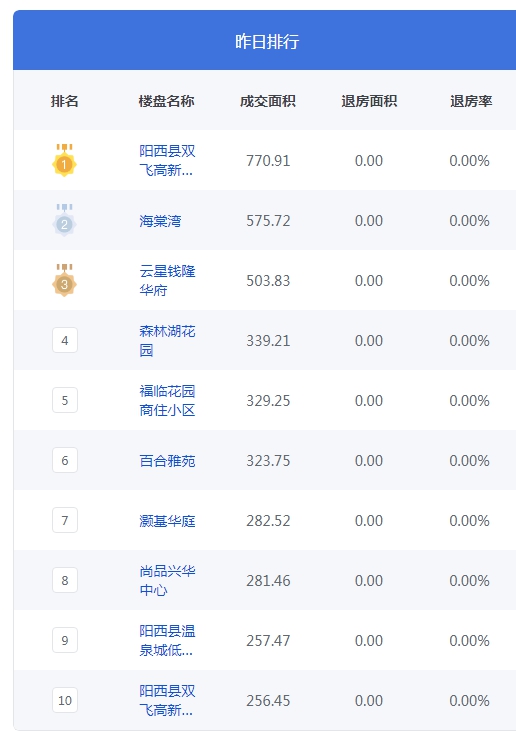Click the 退房率 column header

[471, 101]
